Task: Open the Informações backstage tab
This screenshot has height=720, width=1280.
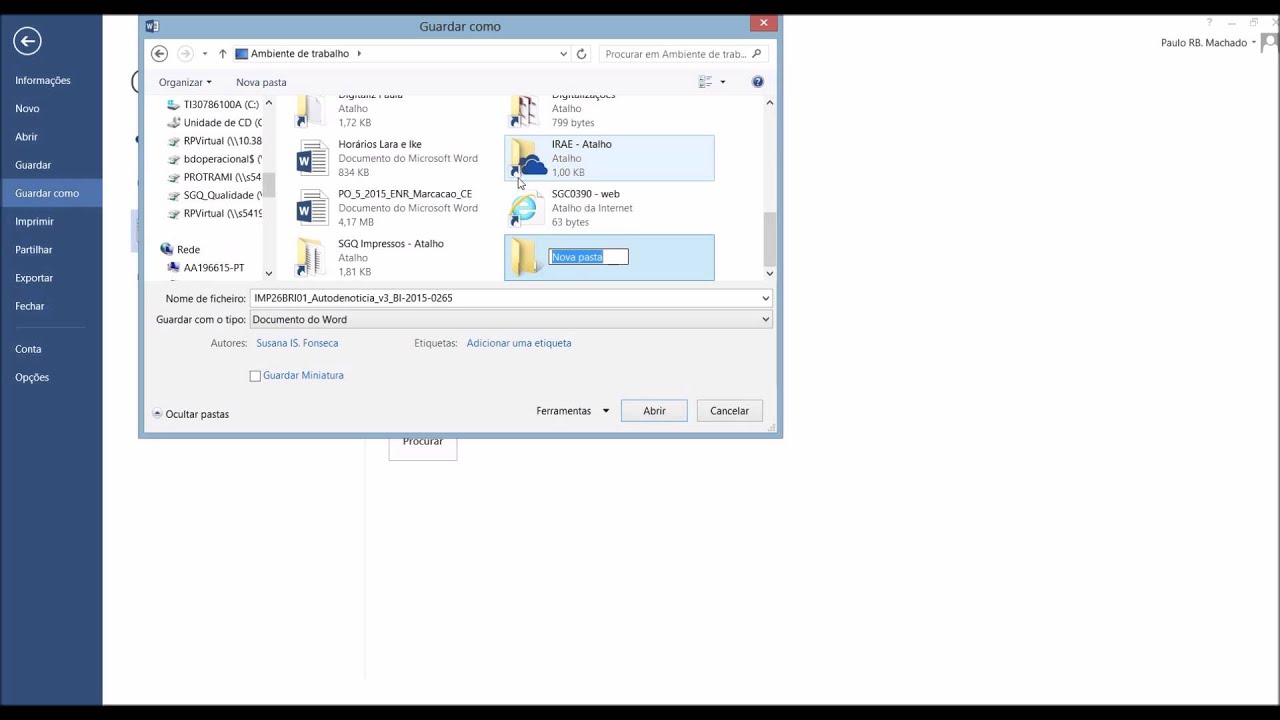Action: coord(43,80)
